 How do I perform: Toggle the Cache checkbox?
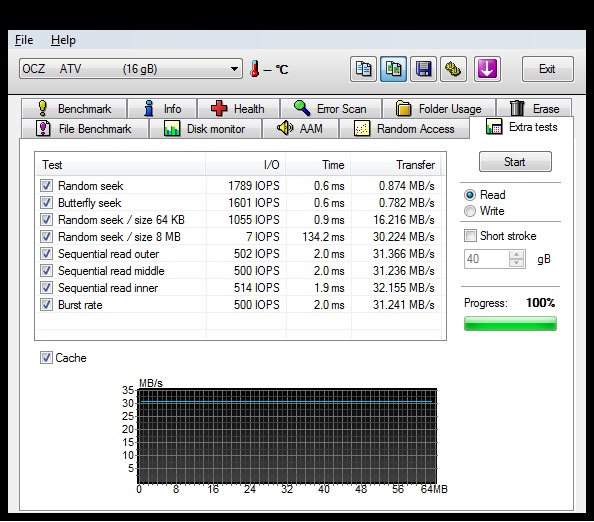(46, 358)
